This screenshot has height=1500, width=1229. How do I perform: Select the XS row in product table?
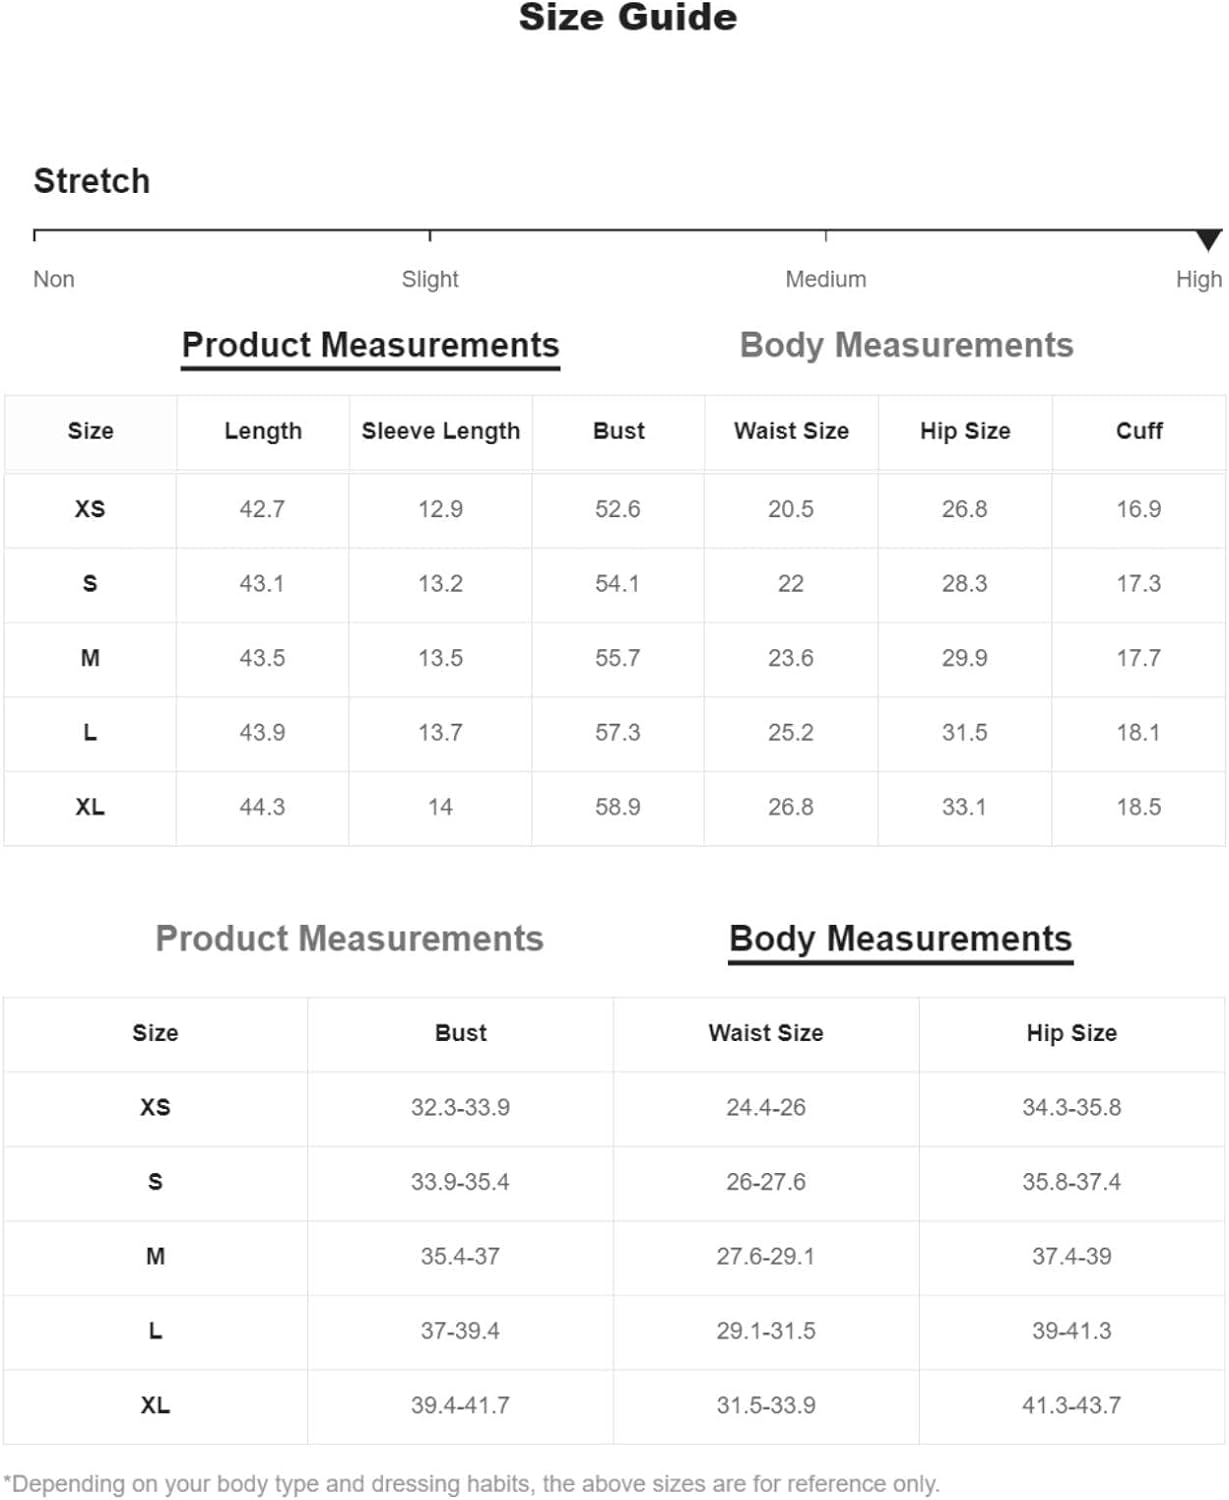click(x=614, y=509)
